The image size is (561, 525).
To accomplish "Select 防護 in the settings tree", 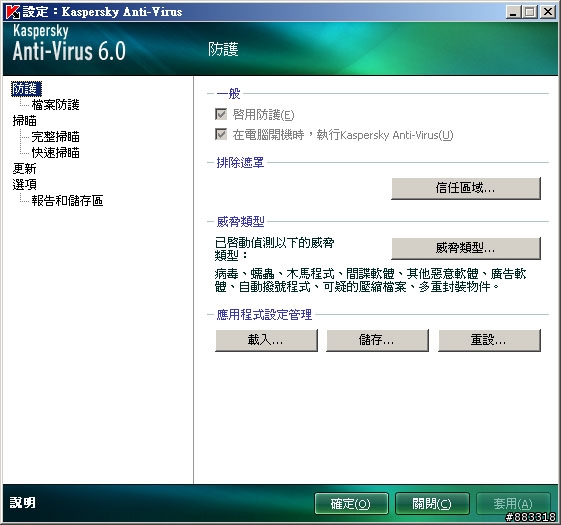I will 26,89.
